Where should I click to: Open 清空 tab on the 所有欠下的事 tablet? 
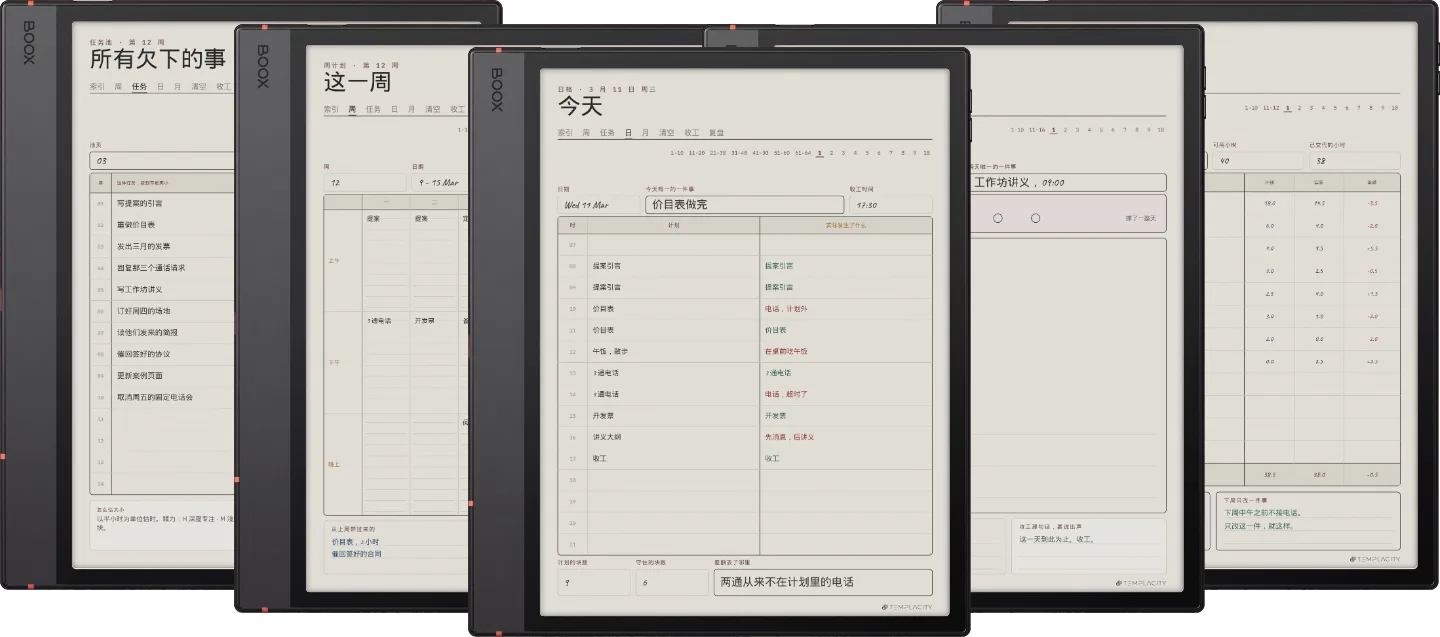pyautogui.click(x=199, y=86)
